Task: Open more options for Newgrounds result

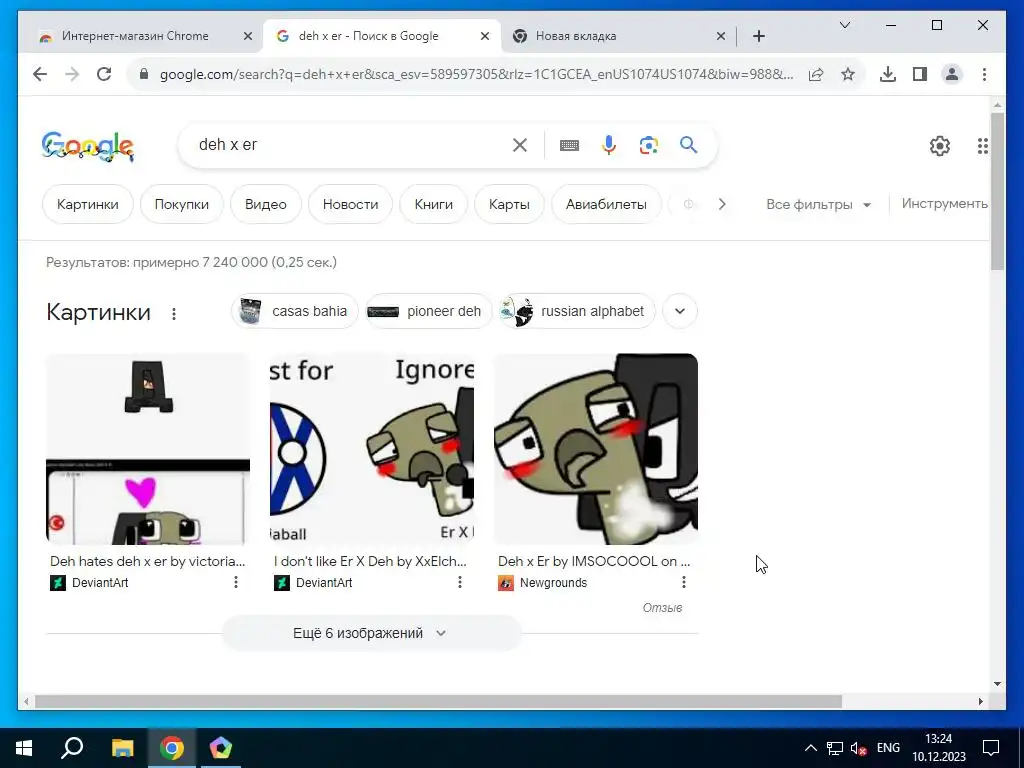Action: 684,582
